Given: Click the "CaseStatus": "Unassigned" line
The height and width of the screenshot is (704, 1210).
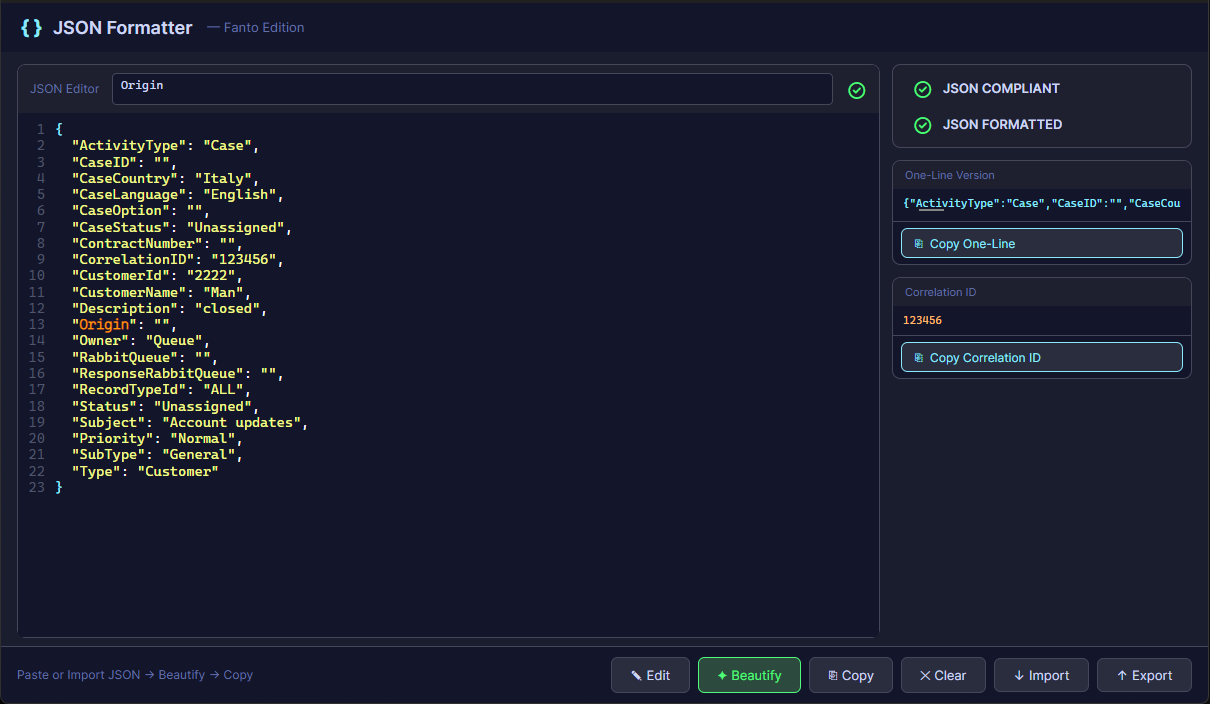Looking at the screenshot, I should click(182, 227).
